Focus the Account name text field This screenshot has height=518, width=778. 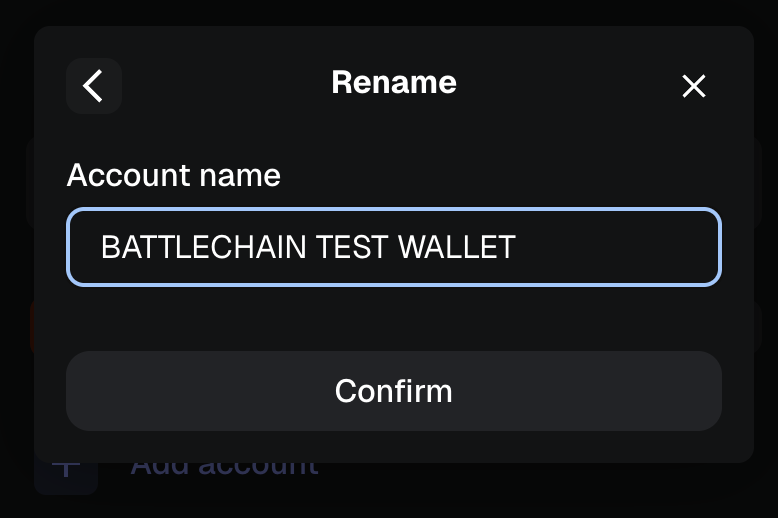(x=393, y=247)
